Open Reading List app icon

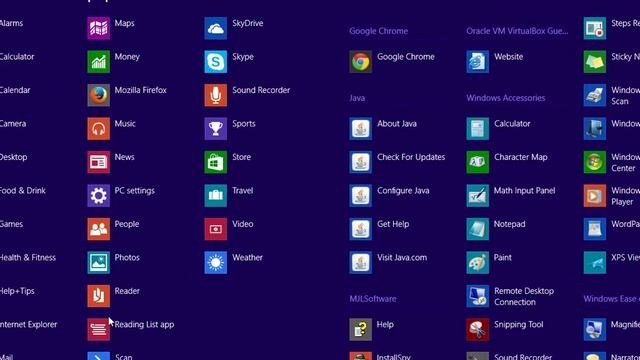(x=98, y=329)
